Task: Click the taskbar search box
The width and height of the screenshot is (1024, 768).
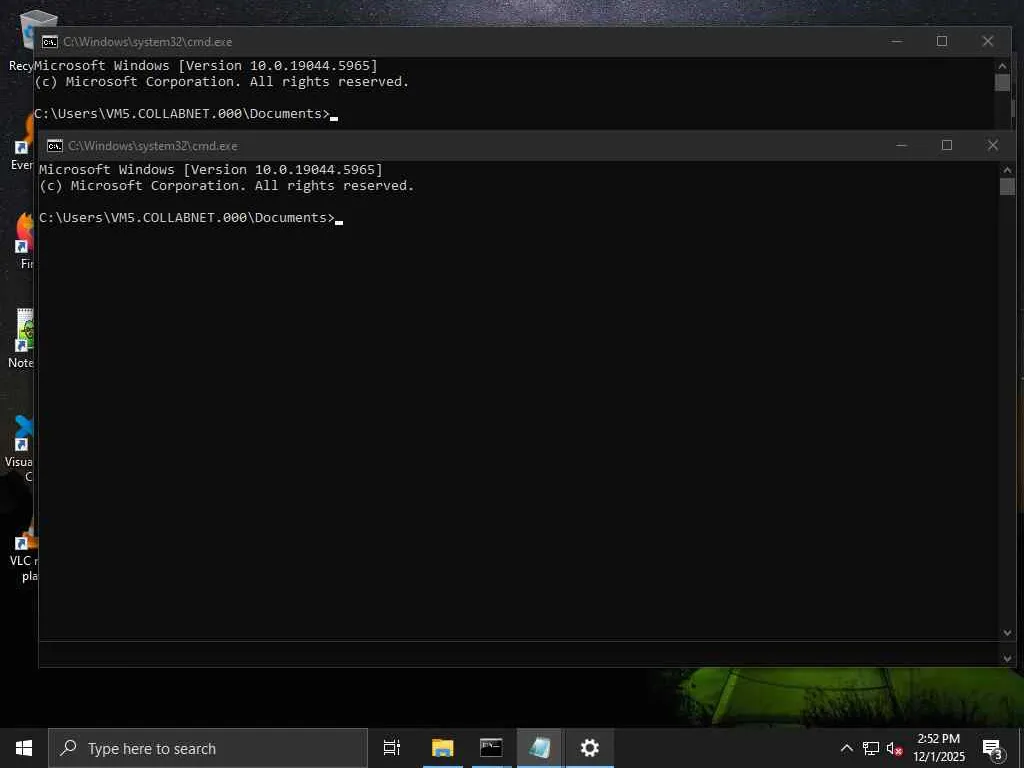Action: 208,748
